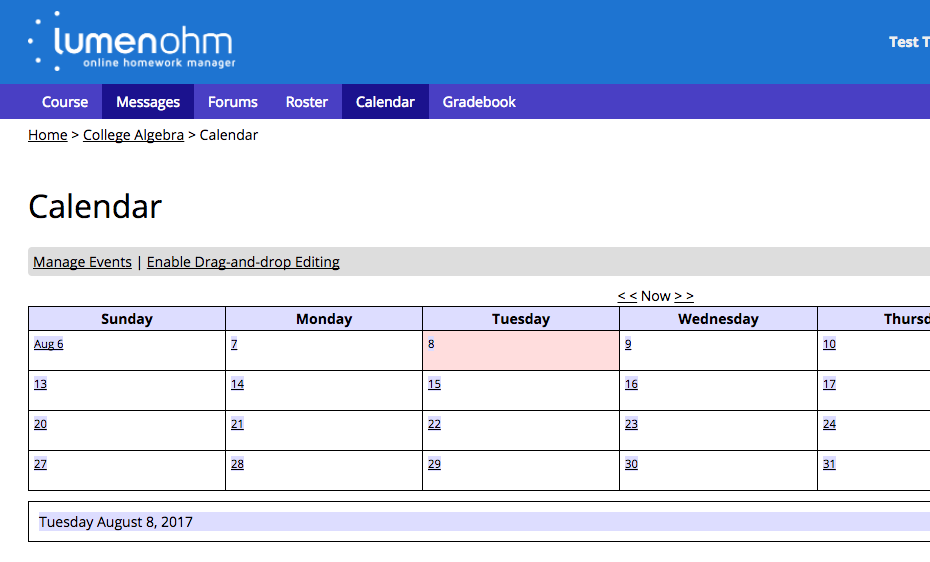Go to previous weeks with << arrows
Image resolution: width=930 pixels, height=562 pixels.
[x=627, y=296]
